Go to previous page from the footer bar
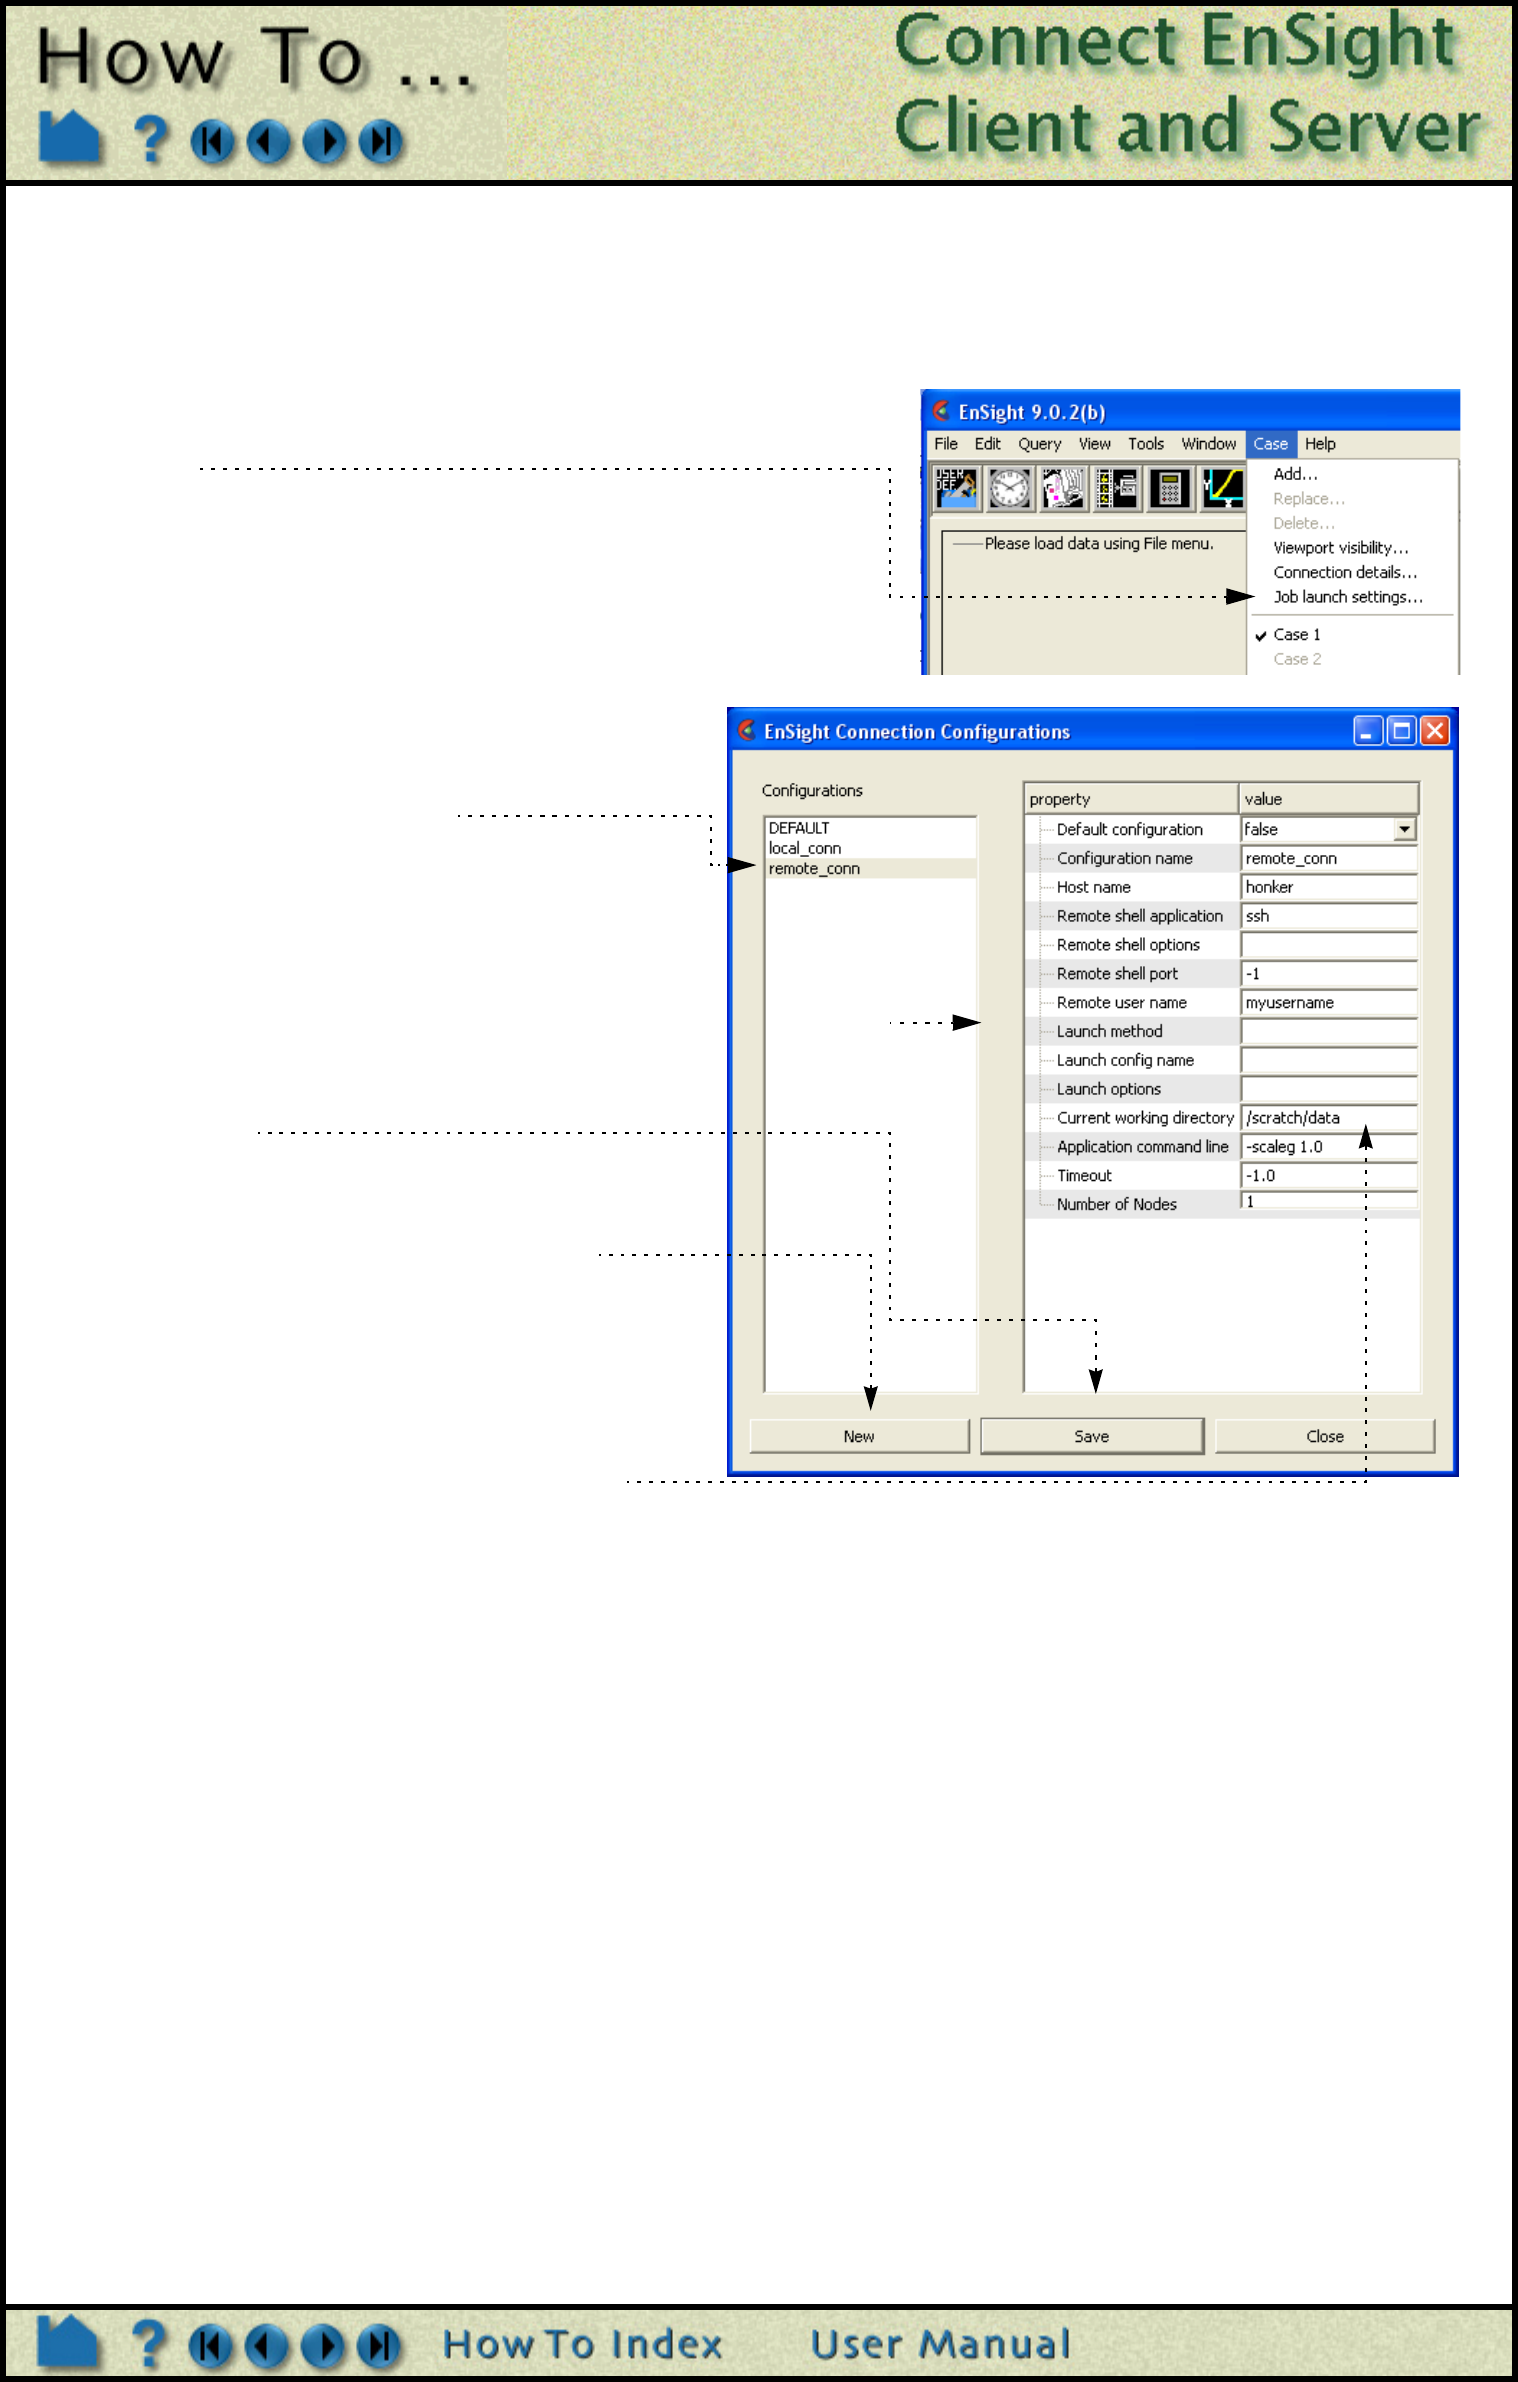The width and height of the screenshot is (1518, 2382). [266, 2346]
